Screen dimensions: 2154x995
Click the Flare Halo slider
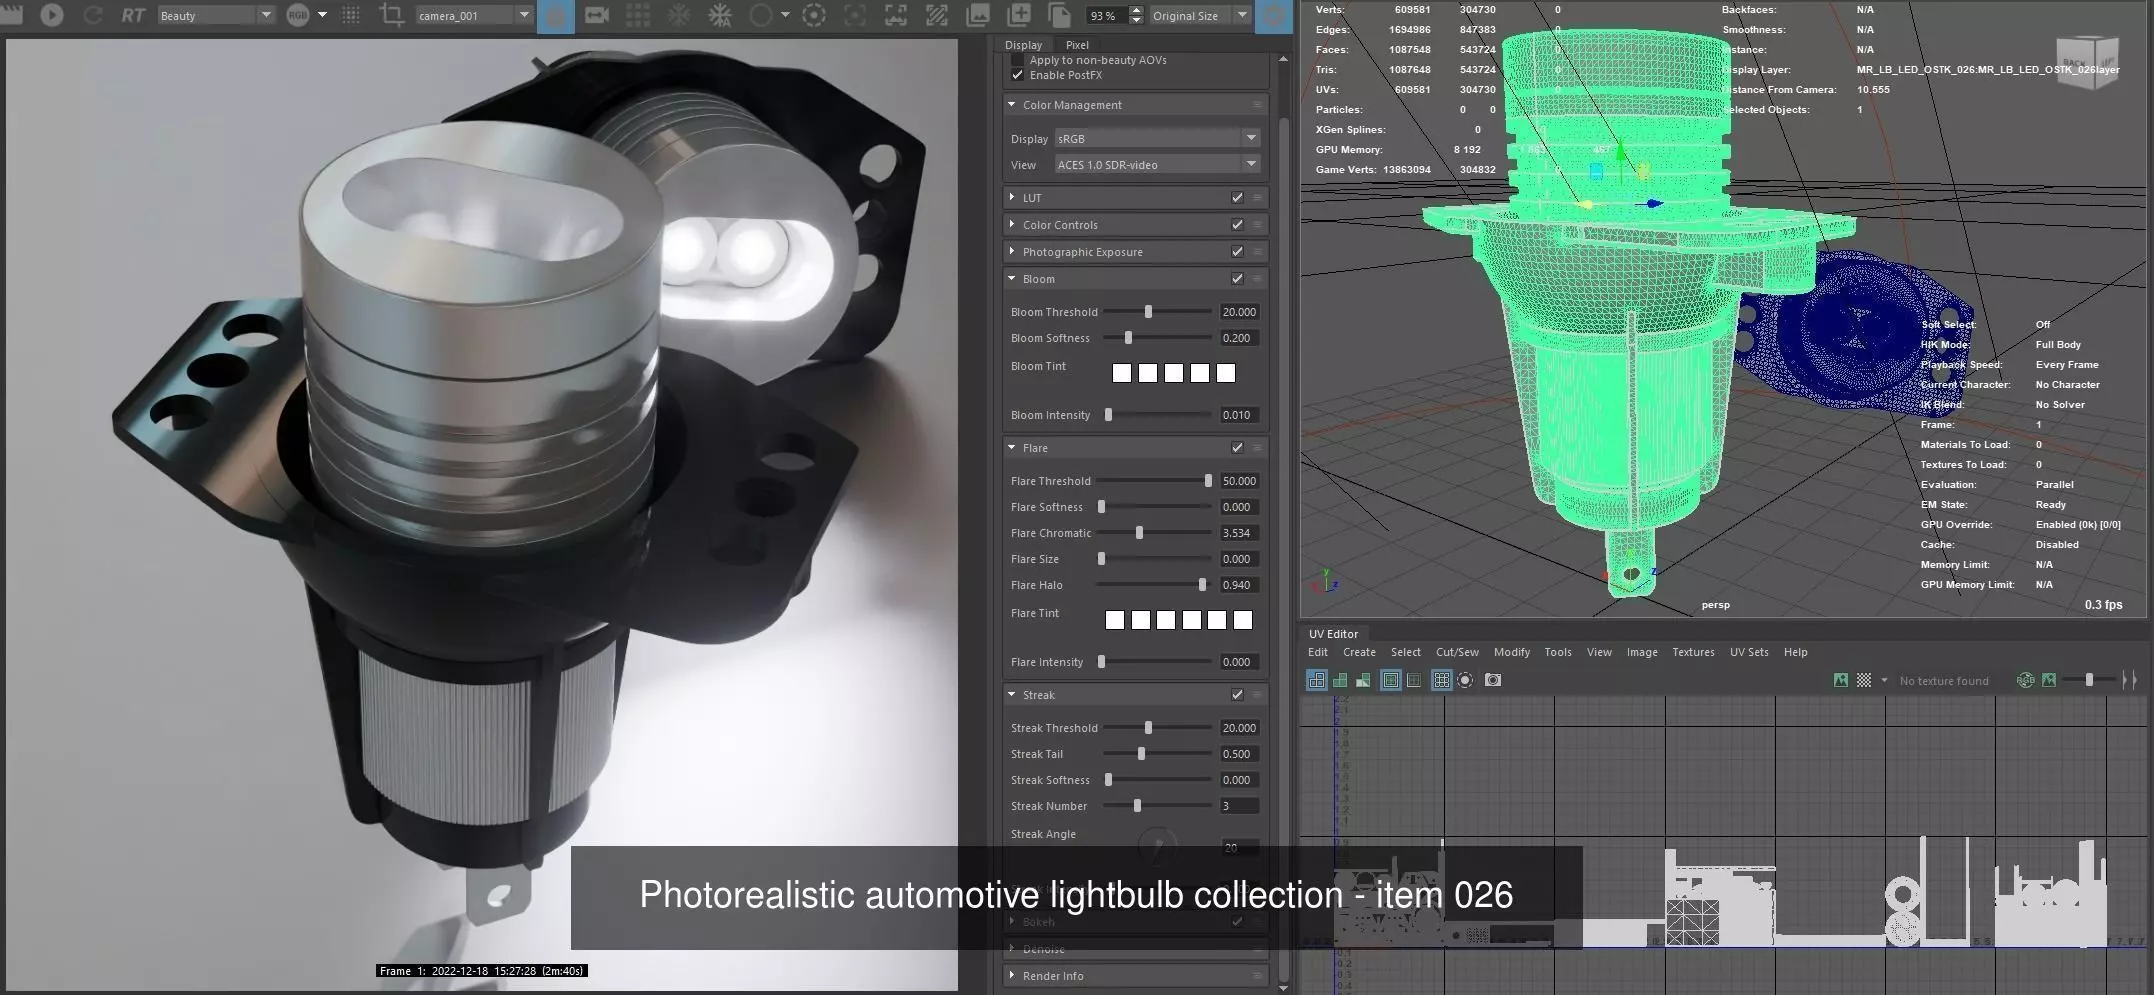1154,585
